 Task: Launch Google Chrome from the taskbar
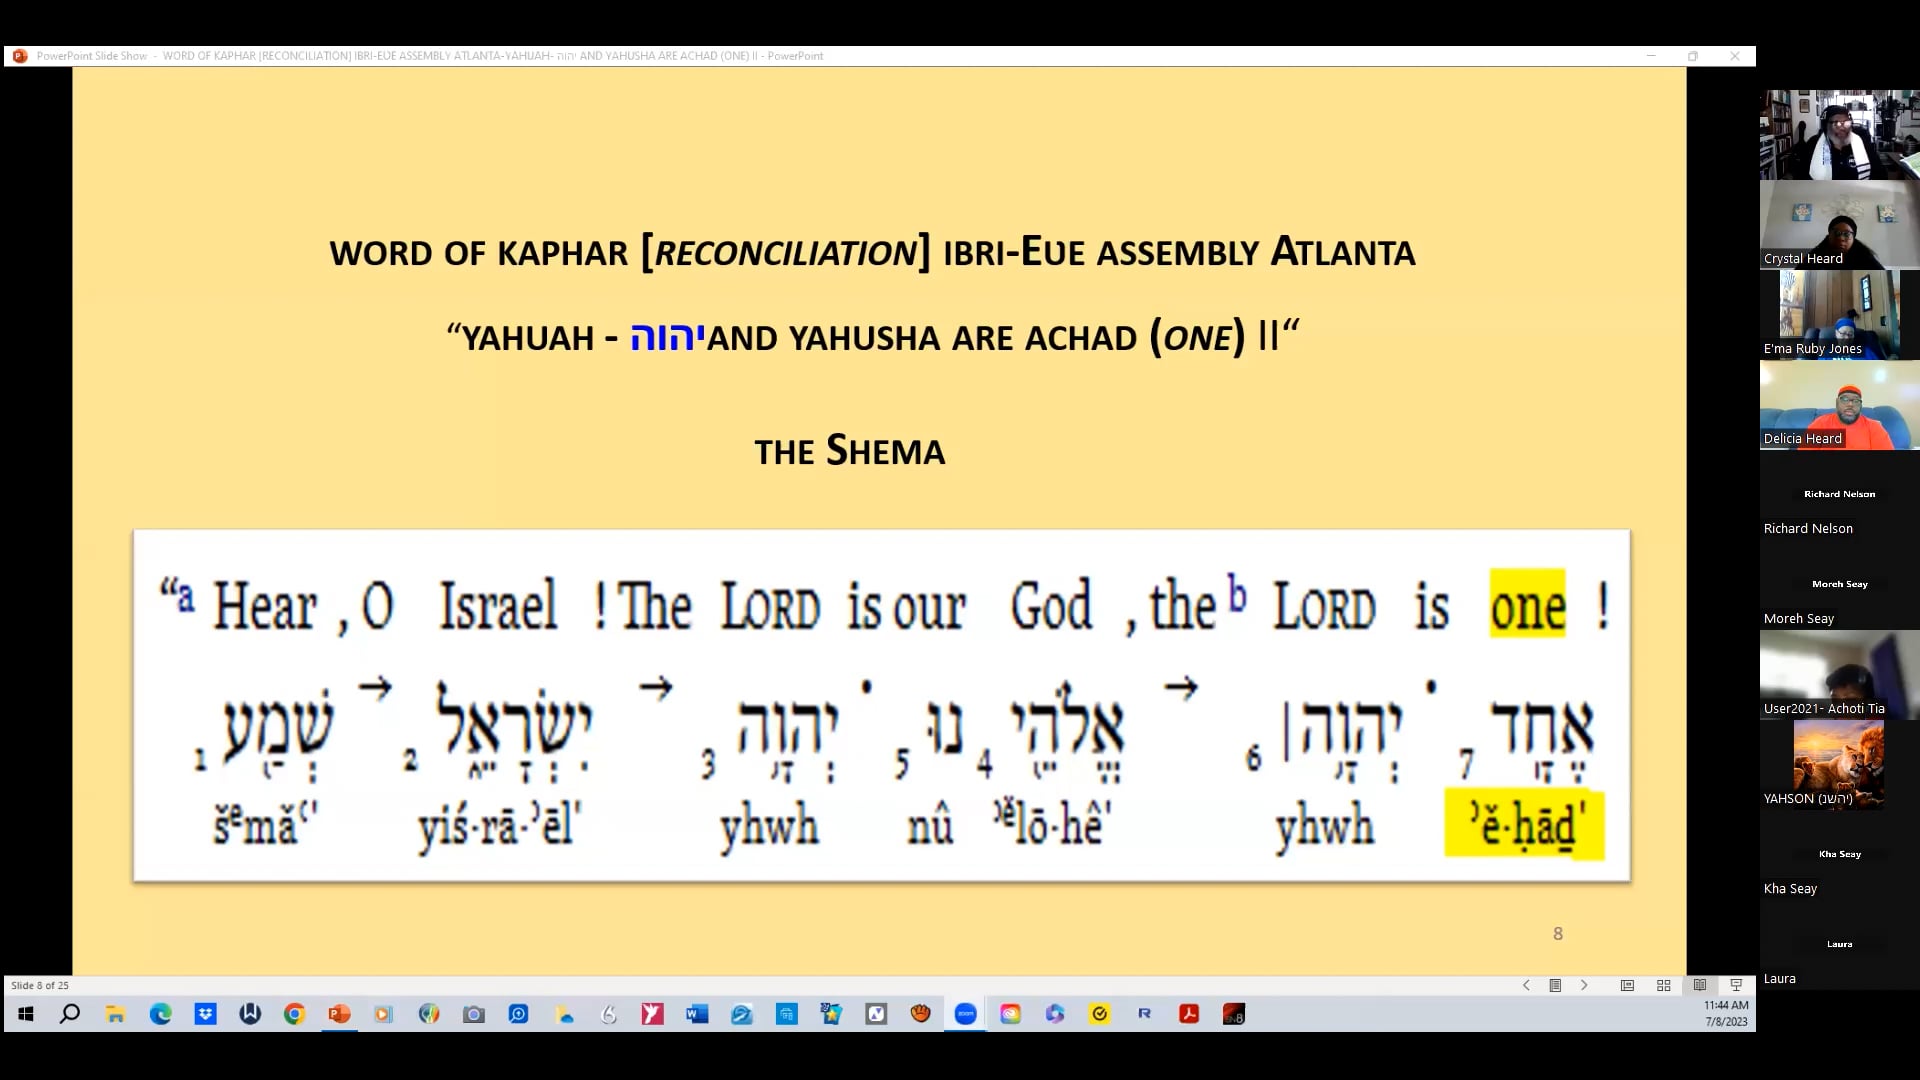point(294,1015)
